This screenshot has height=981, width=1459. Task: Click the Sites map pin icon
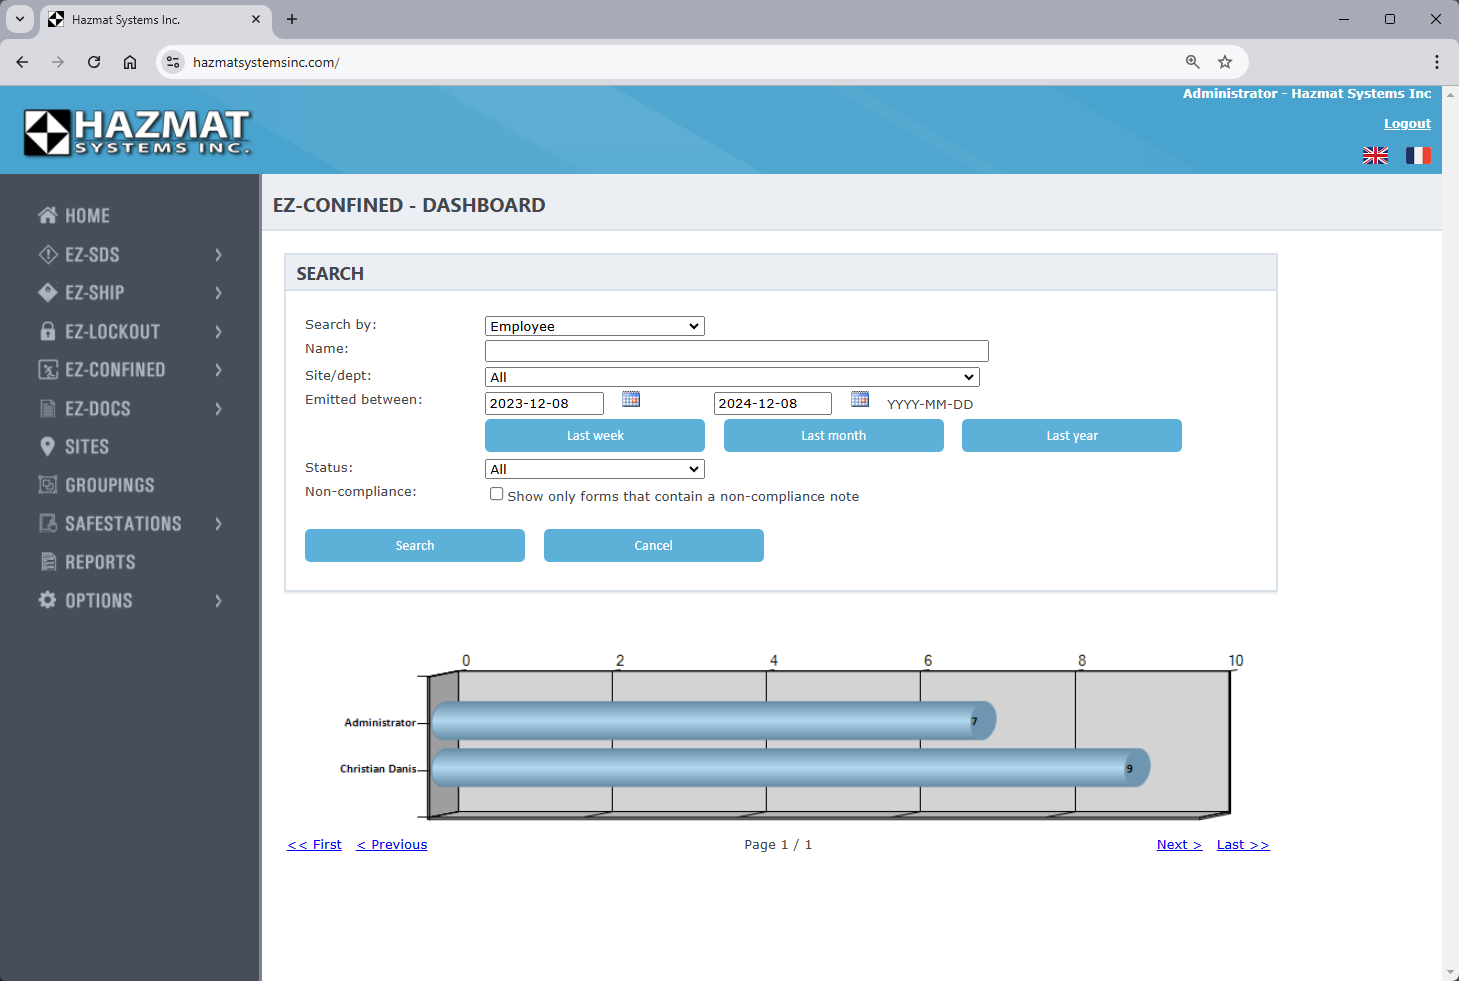pyautogui.click(x=47, y=447)
